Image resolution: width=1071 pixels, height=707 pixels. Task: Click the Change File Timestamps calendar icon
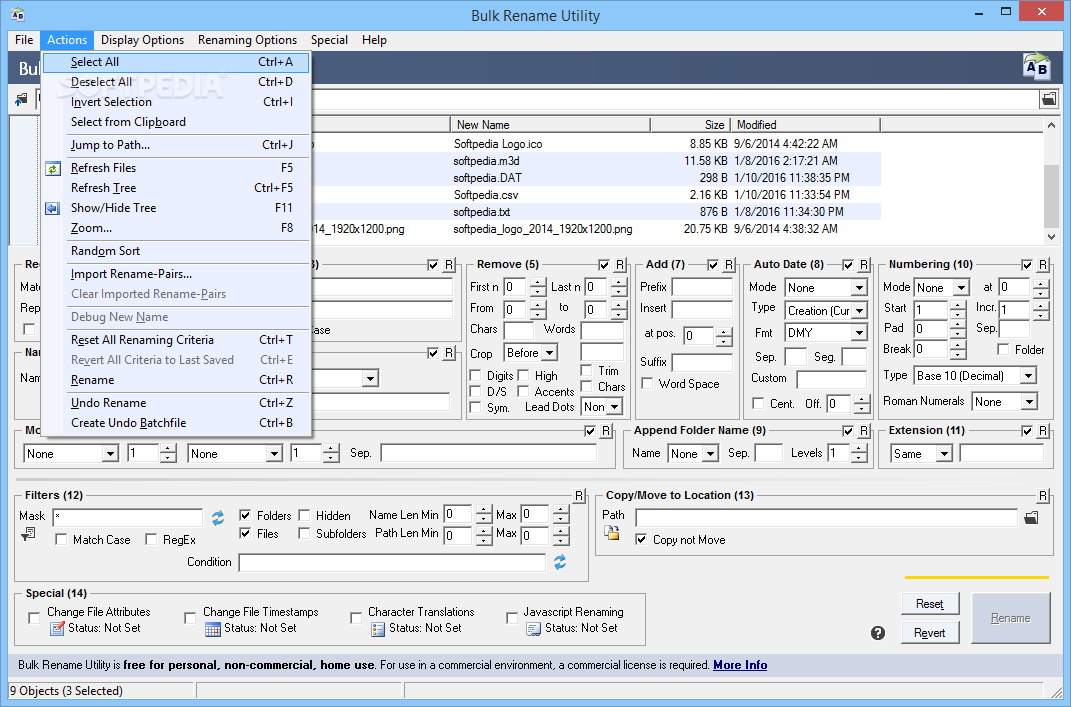[212, 628]
